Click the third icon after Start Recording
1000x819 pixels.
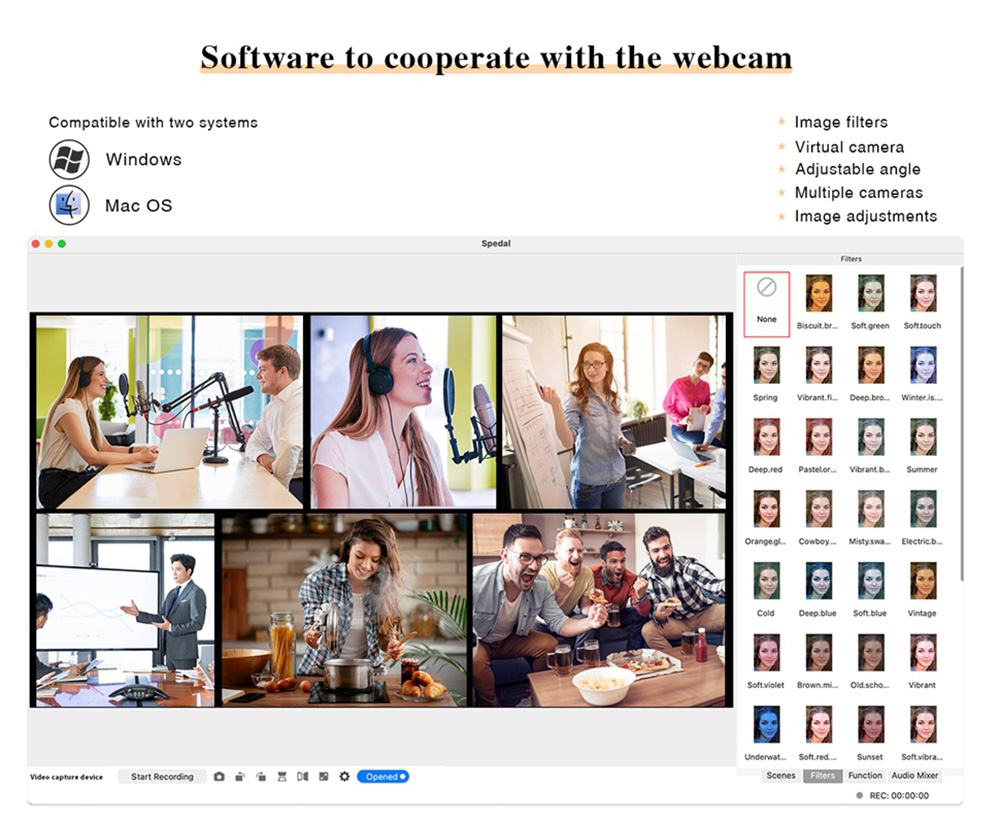pos(261,777)
